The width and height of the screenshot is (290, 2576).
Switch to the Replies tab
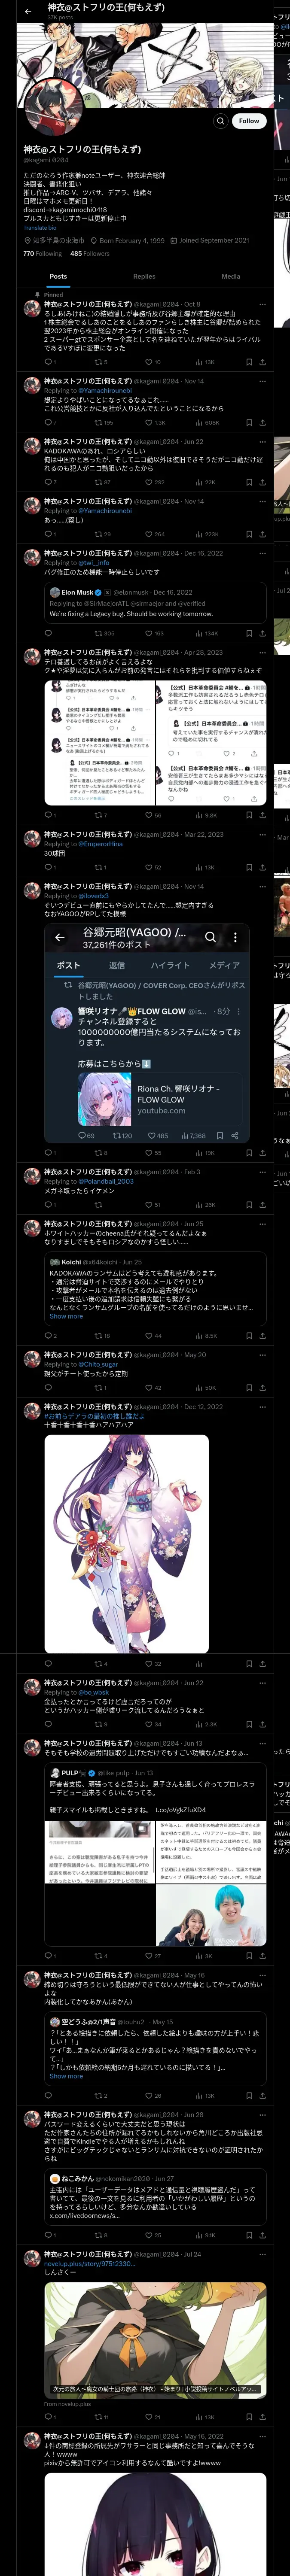point(144,276)
